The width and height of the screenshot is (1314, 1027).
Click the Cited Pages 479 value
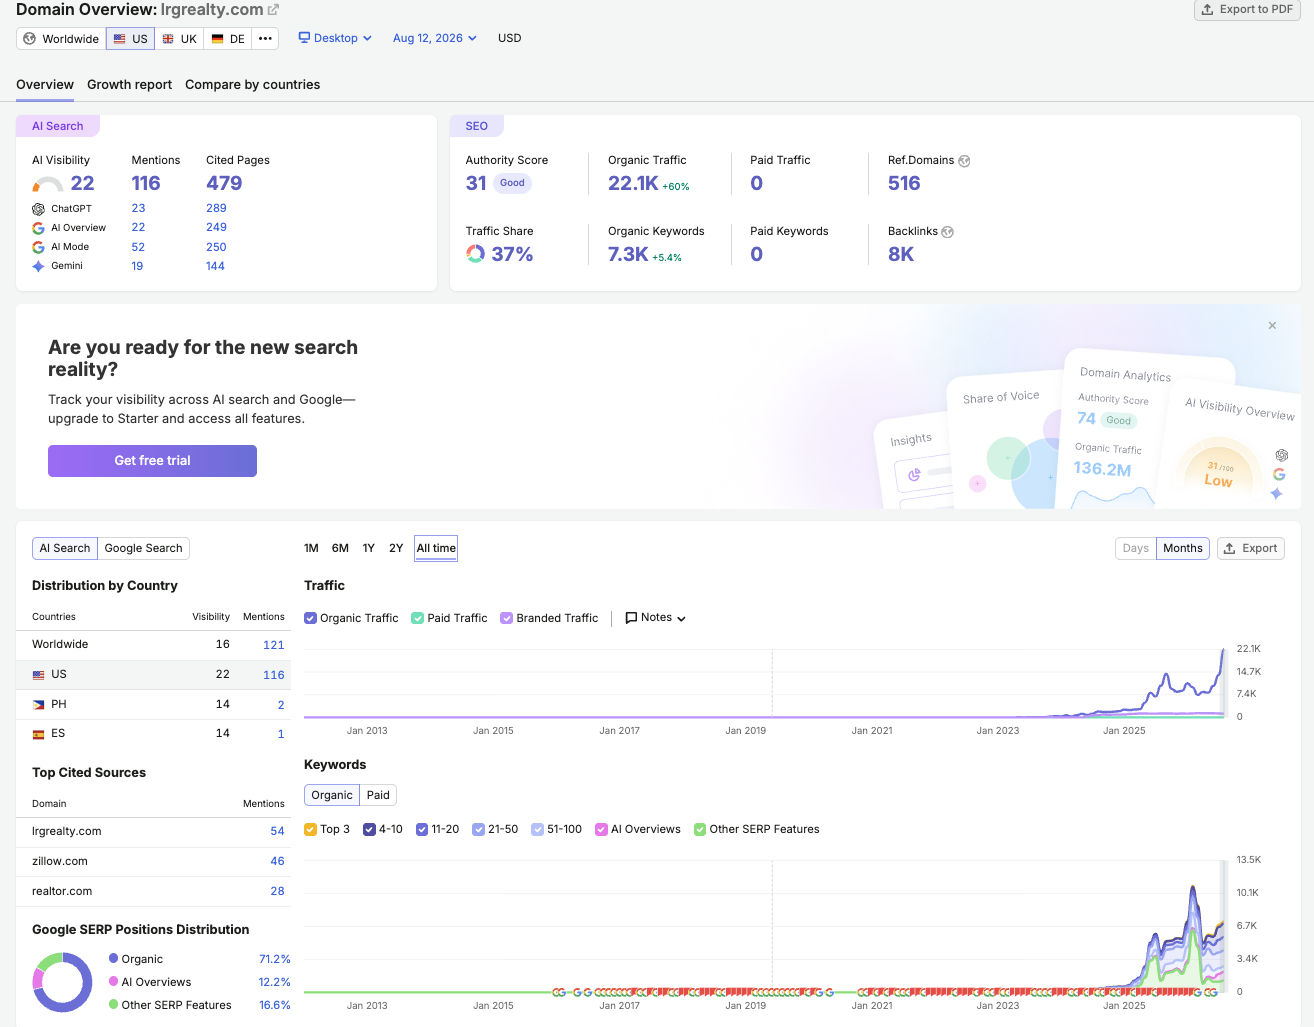tap(224, 183)
